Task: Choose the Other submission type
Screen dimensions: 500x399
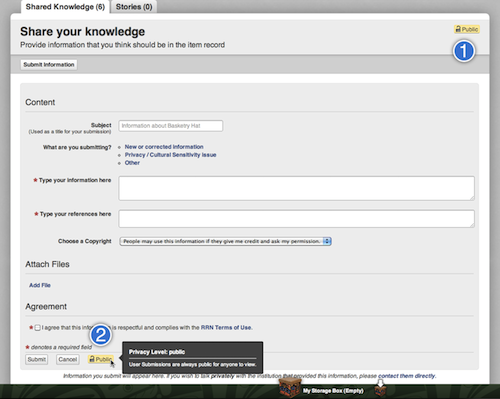Action: click(132, 163)
